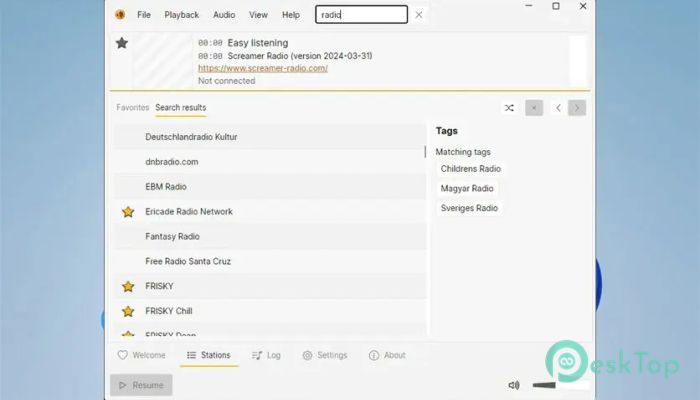Select Fantasy Radio station

coord(270,237)
